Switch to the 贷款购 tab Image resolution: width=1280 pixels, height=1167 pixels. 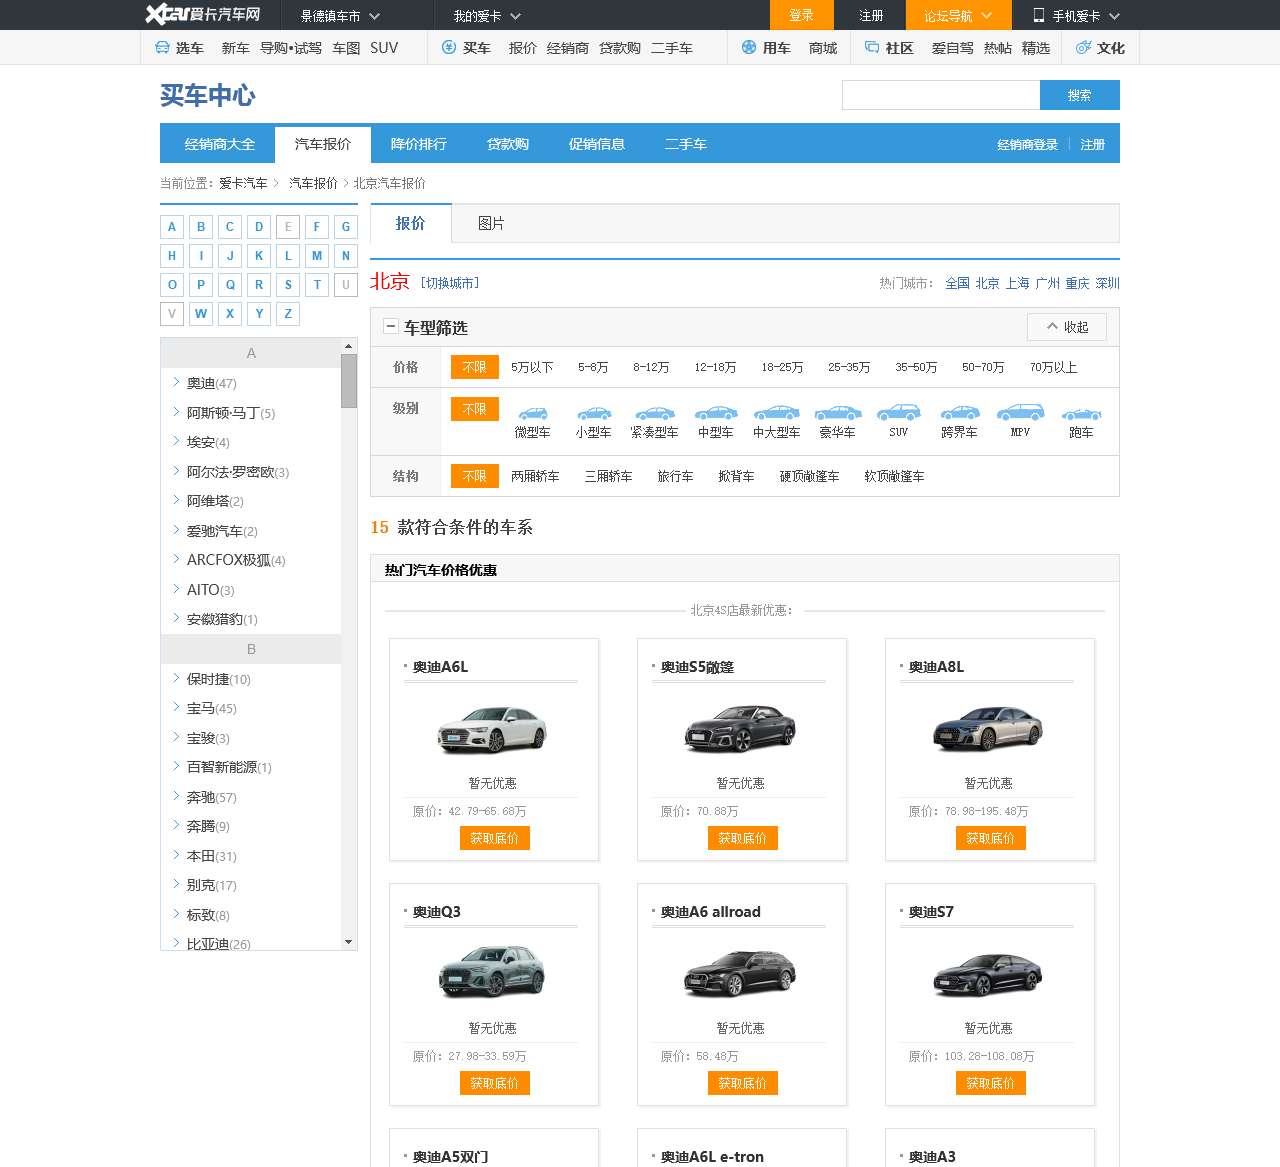507,144
